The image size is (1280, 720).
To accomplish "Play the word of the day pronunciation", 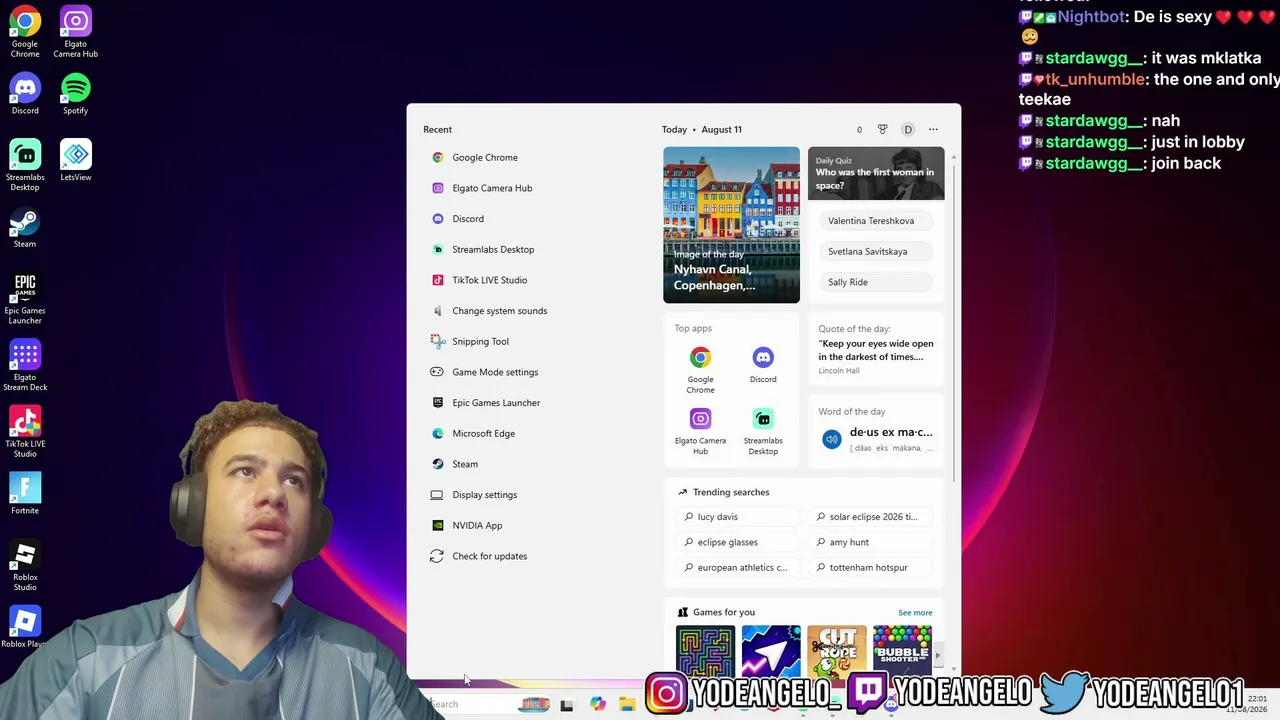I will 832,439.
